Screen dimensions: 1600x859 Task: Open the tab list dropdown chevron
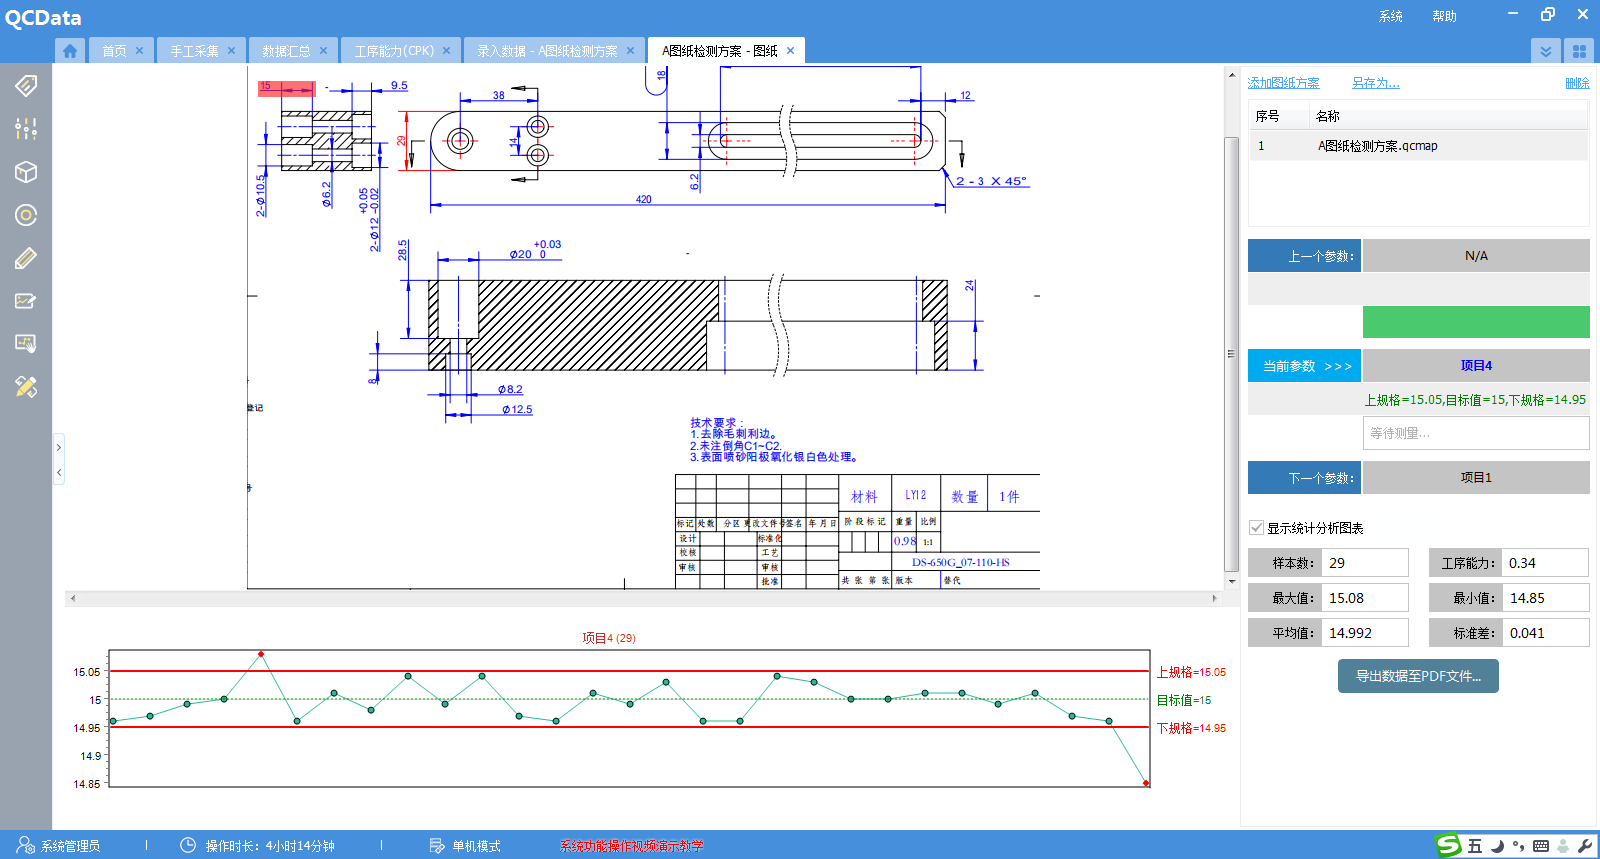[1546, 51]
